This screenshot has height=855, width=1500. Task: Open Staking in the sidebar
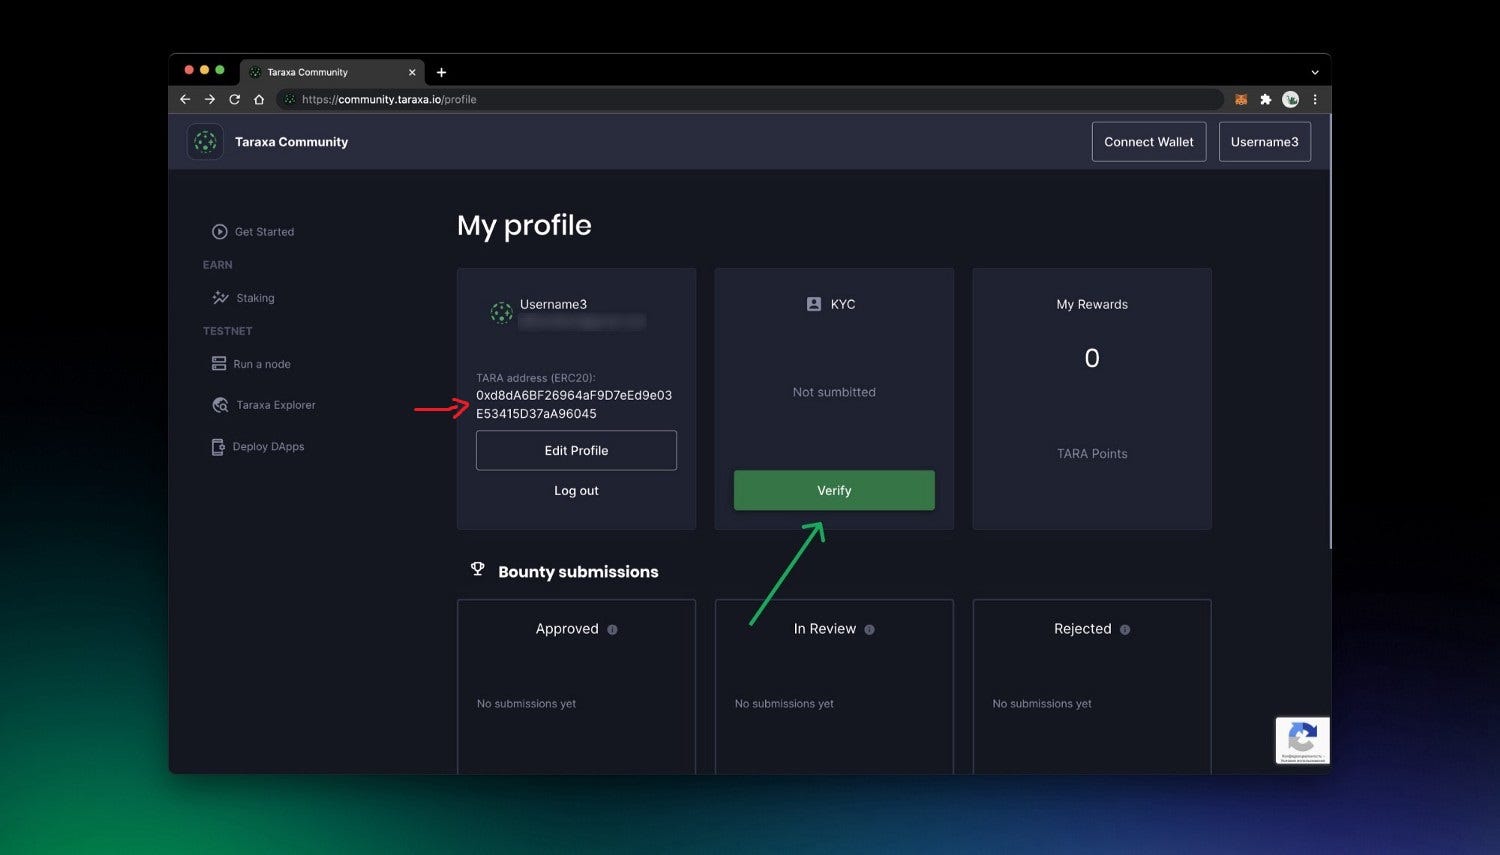[243, 298]
